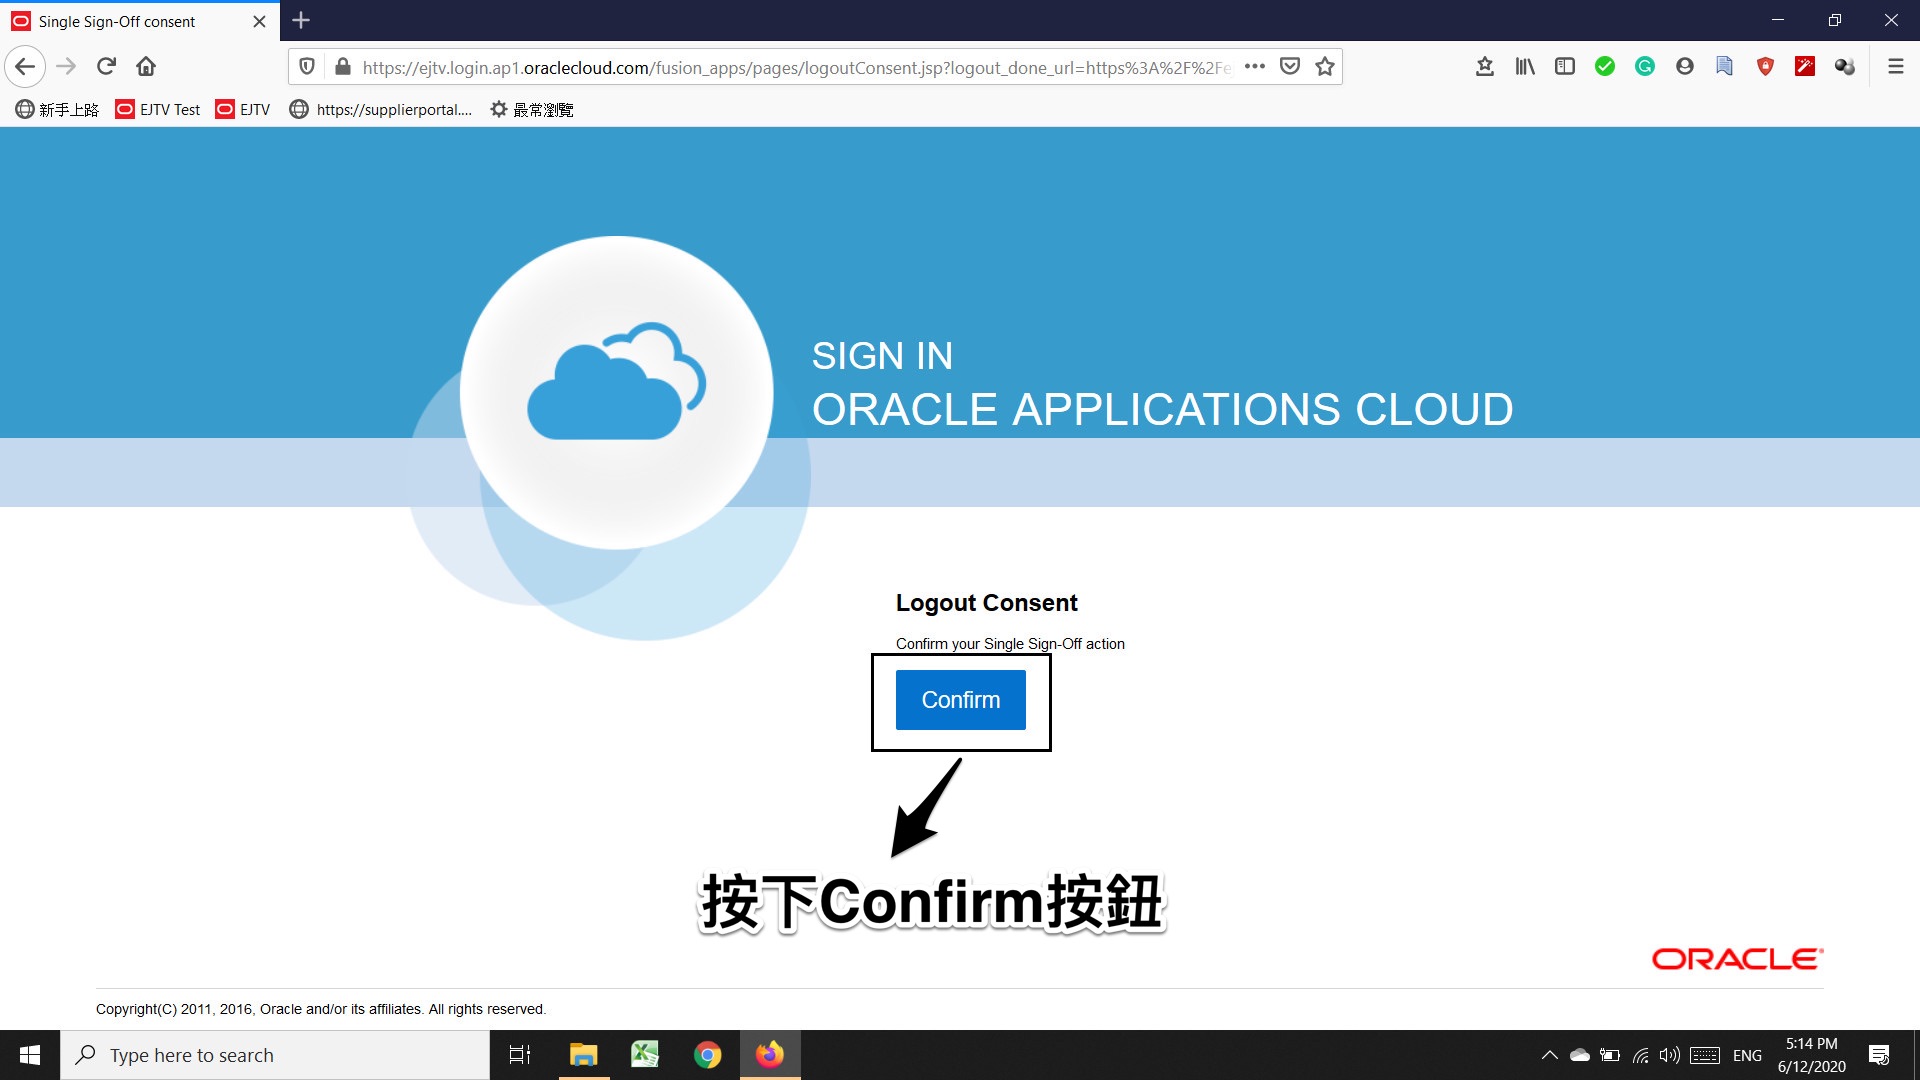The image size is (1920, 1080).
Task: Open the Windows Start menu
Action: pos(30,1055)
